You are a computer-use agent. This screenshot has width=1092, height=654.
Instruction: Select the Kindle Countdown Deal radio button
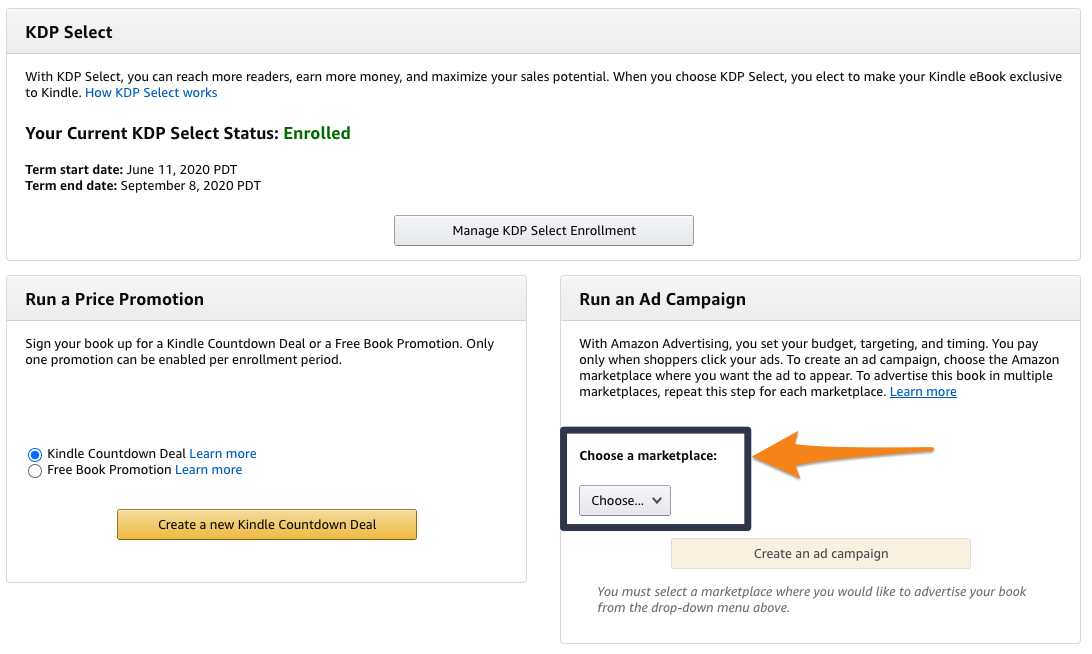coord(35,453)
